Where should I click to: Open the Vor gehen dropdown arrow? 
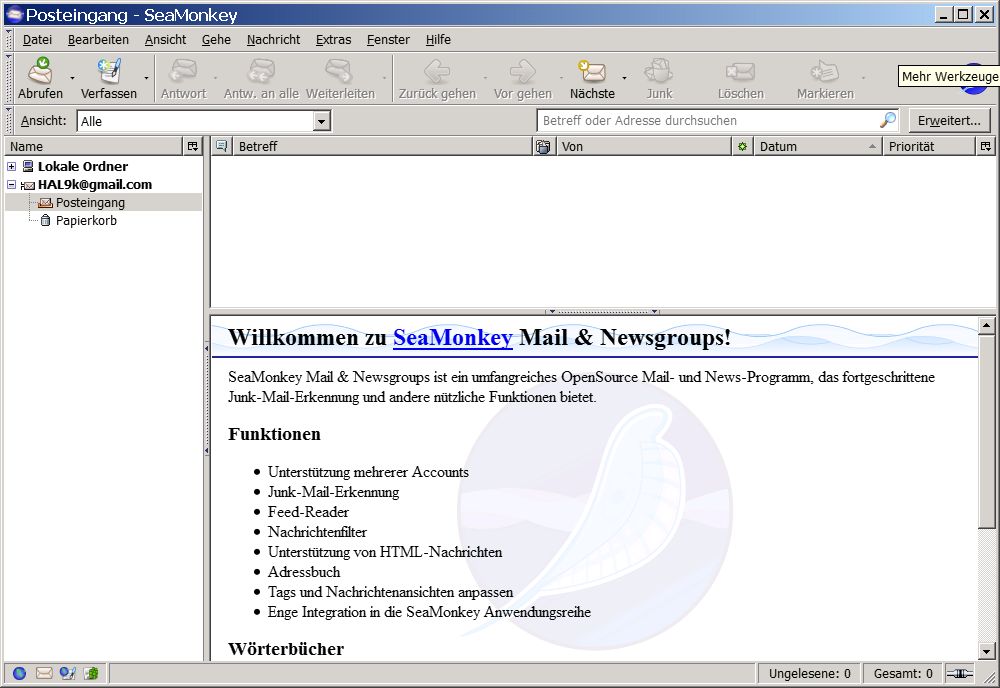click(x=561, y=78)
